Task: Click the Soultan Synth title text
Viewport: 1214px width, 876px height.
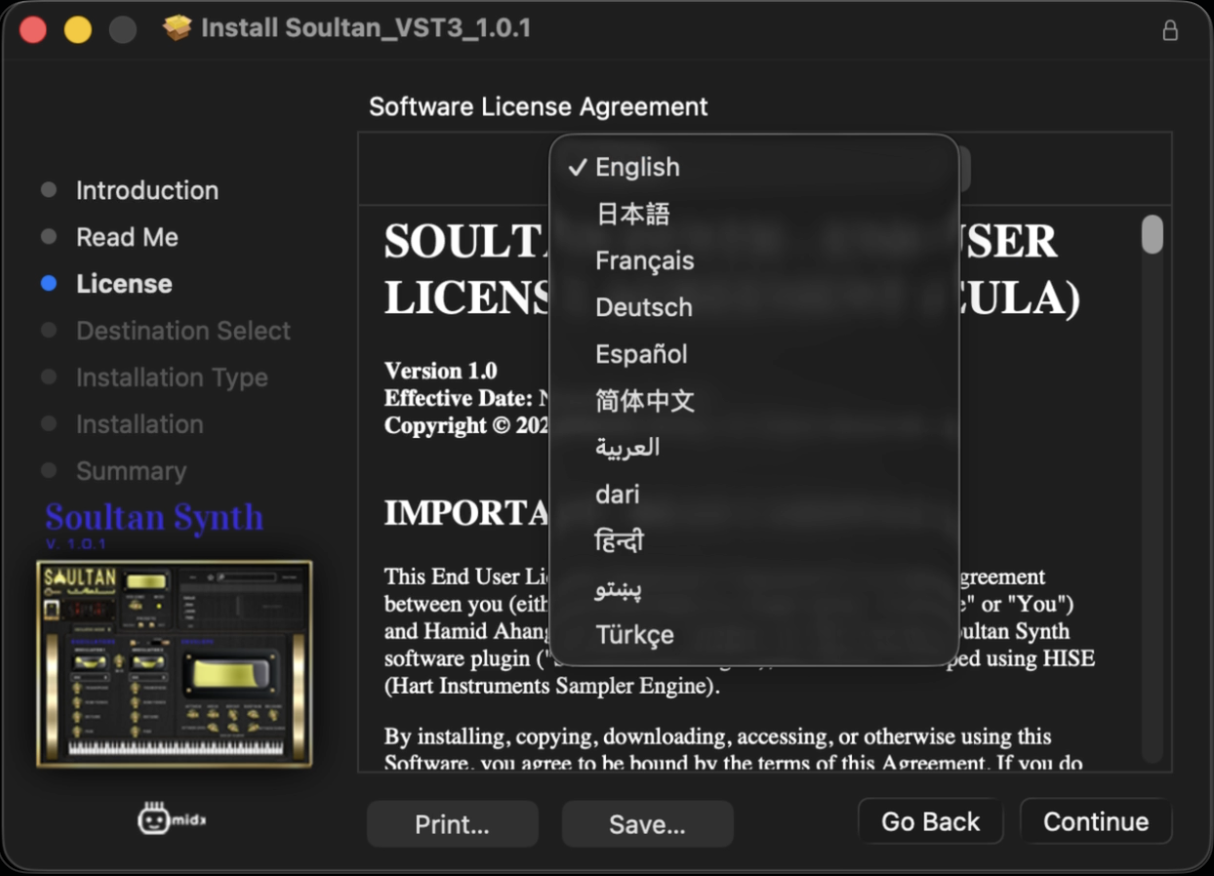Action: click(154, 518)
